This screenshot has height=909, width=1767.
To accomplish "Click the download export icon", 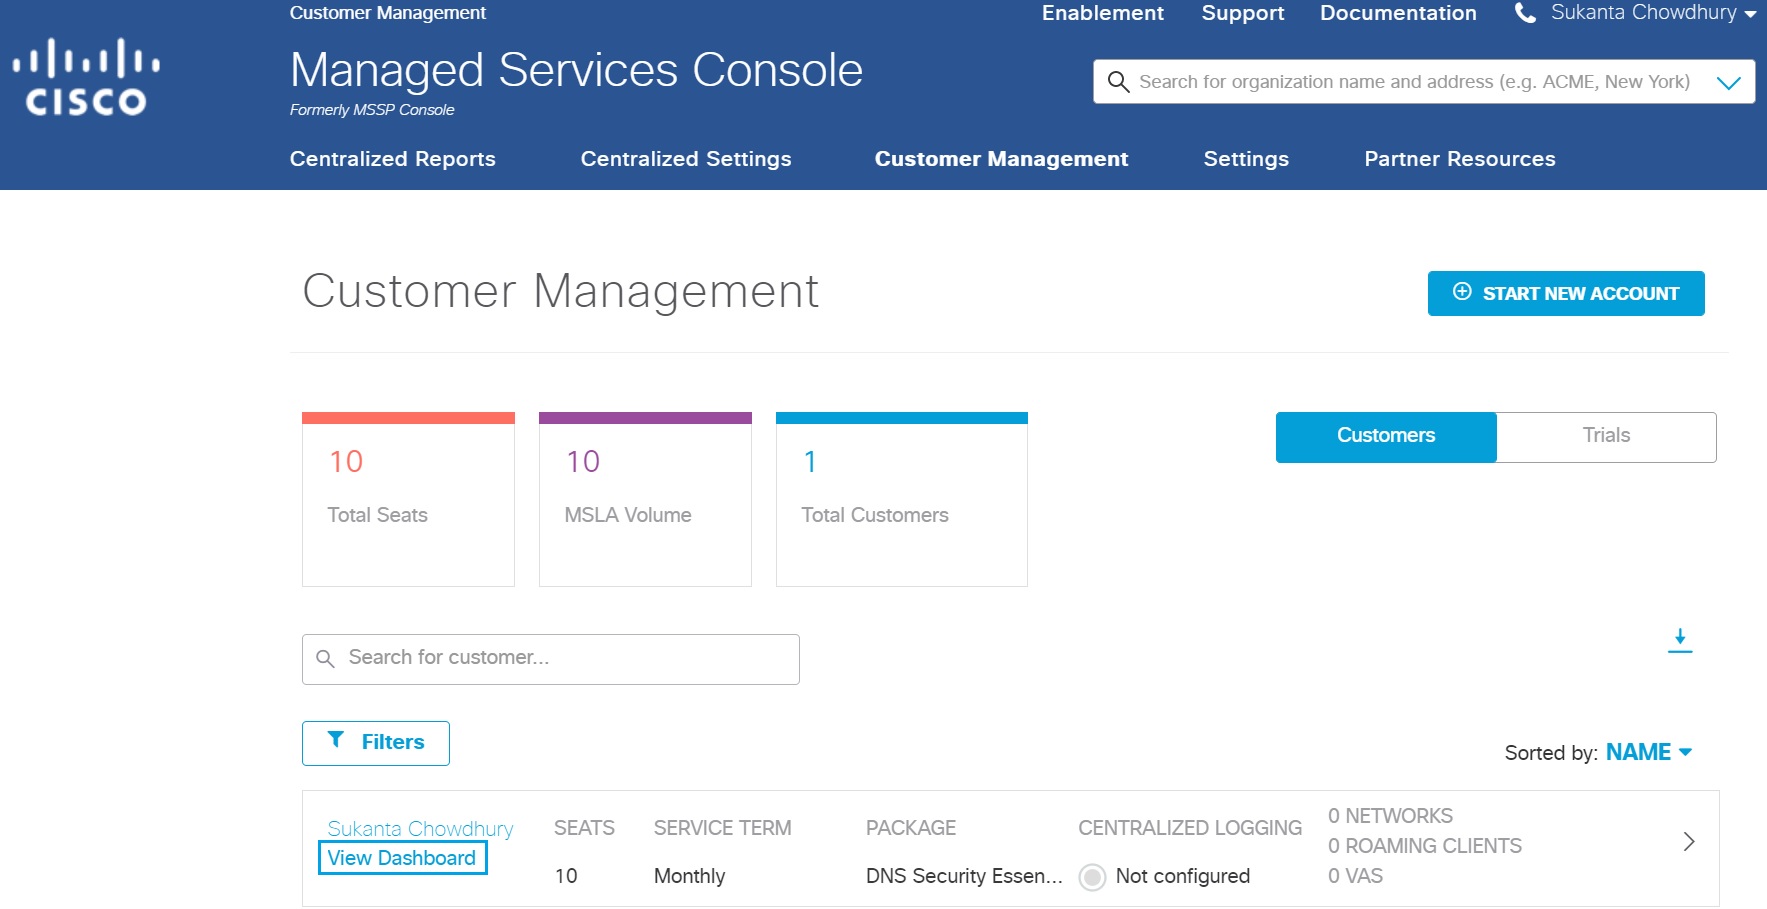I will [1679, 641].
